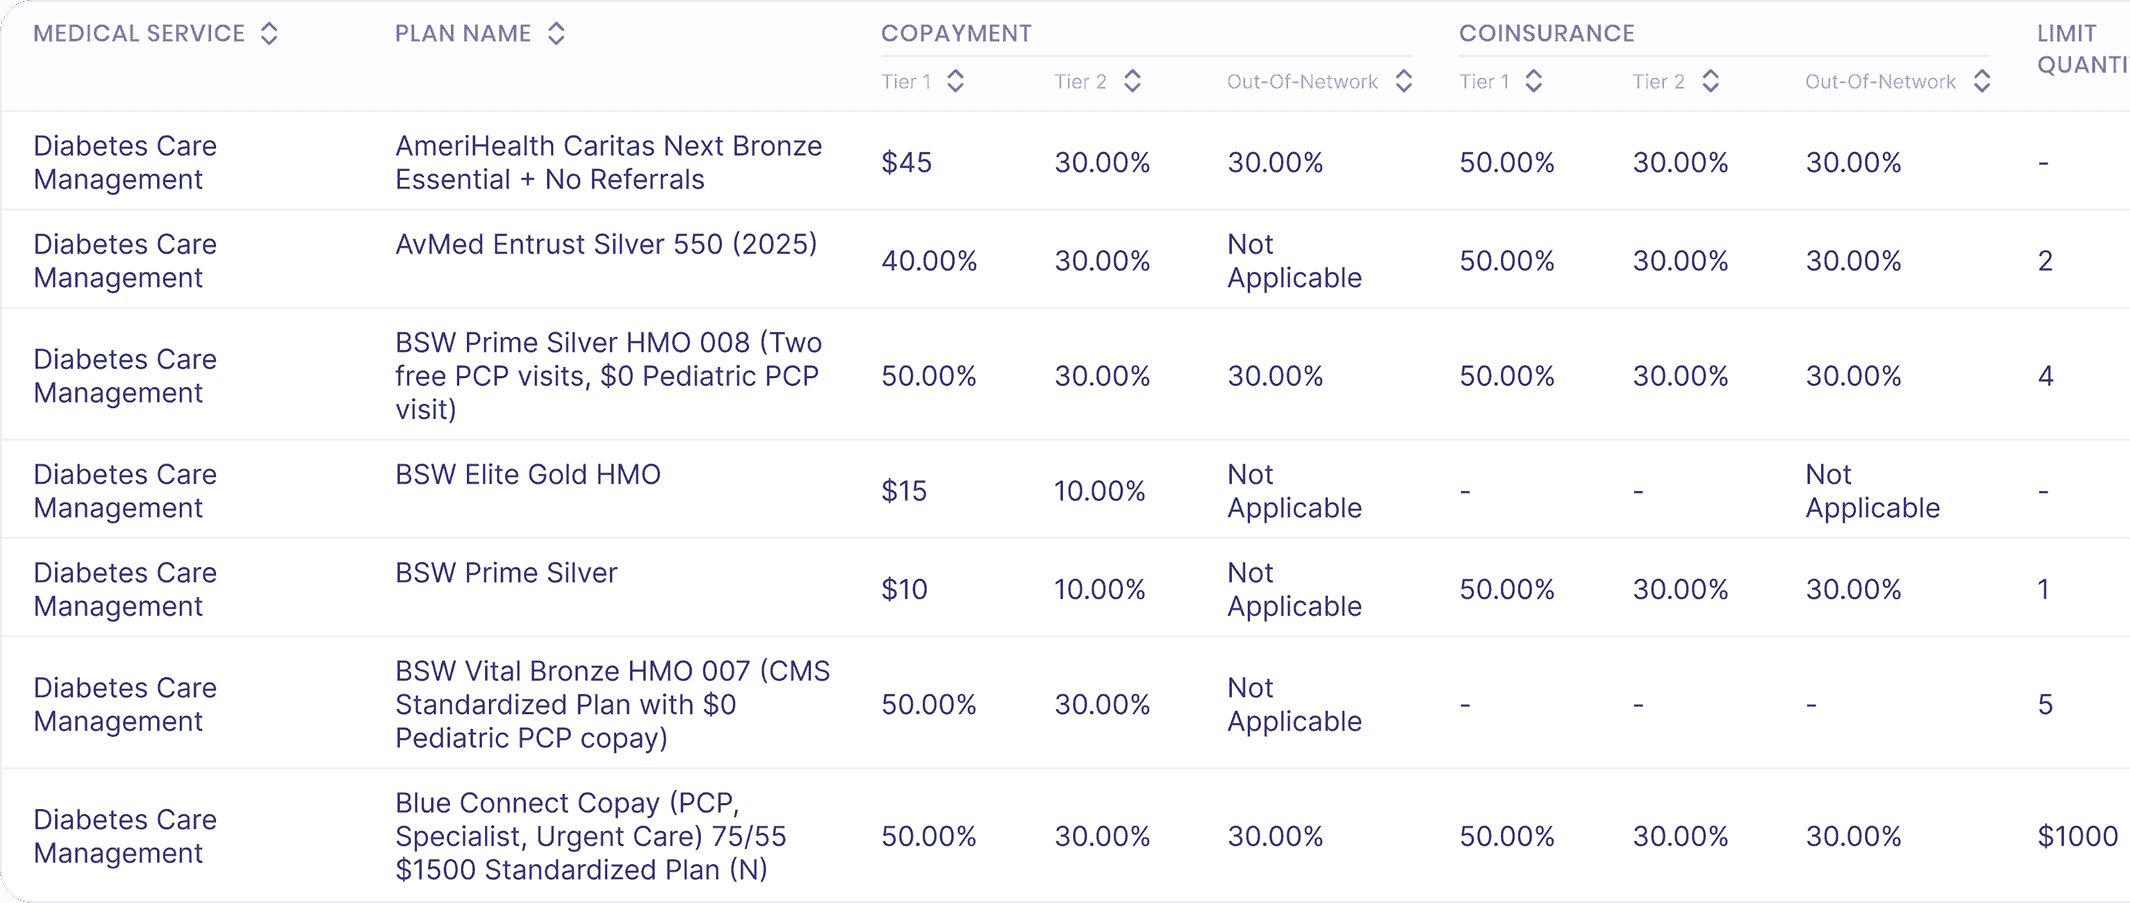Image resolution: width=2130 pixels, height=903 pixels.
Task: Select AmeriHealth Caritas Next Bronze Essential plan
Action: tap(609, 162)
